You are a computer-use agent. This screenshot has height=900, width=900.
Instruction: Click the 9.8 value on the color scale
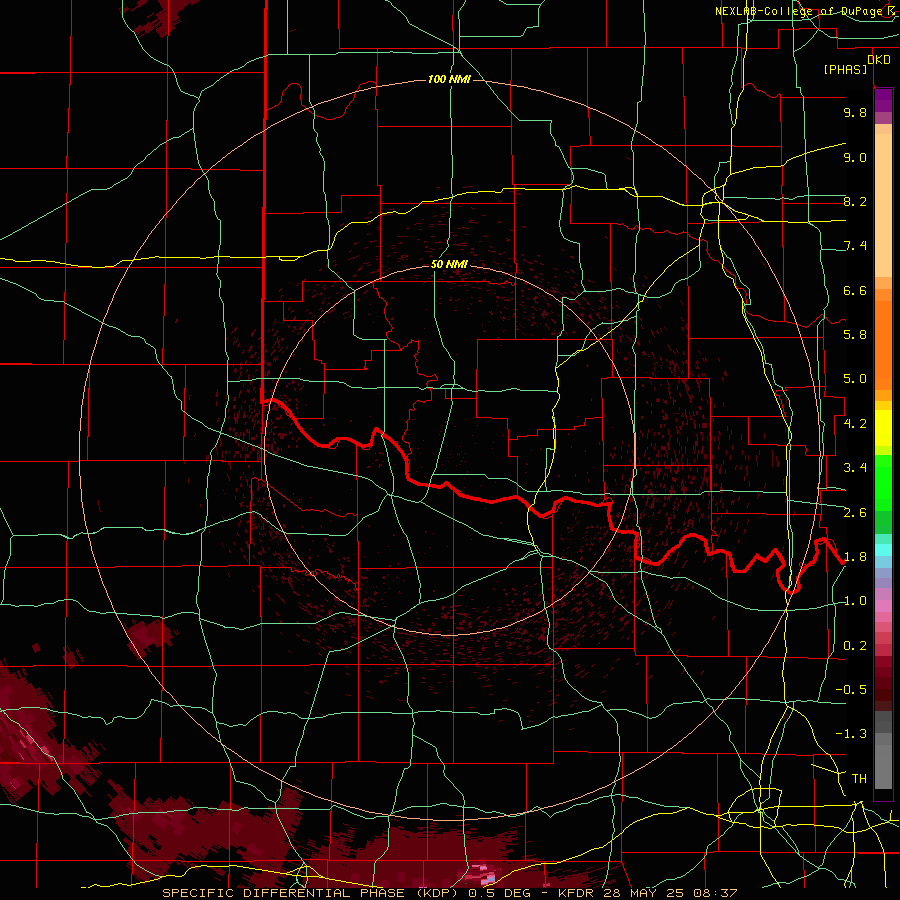pyautogui.click(x=855, y=112)
